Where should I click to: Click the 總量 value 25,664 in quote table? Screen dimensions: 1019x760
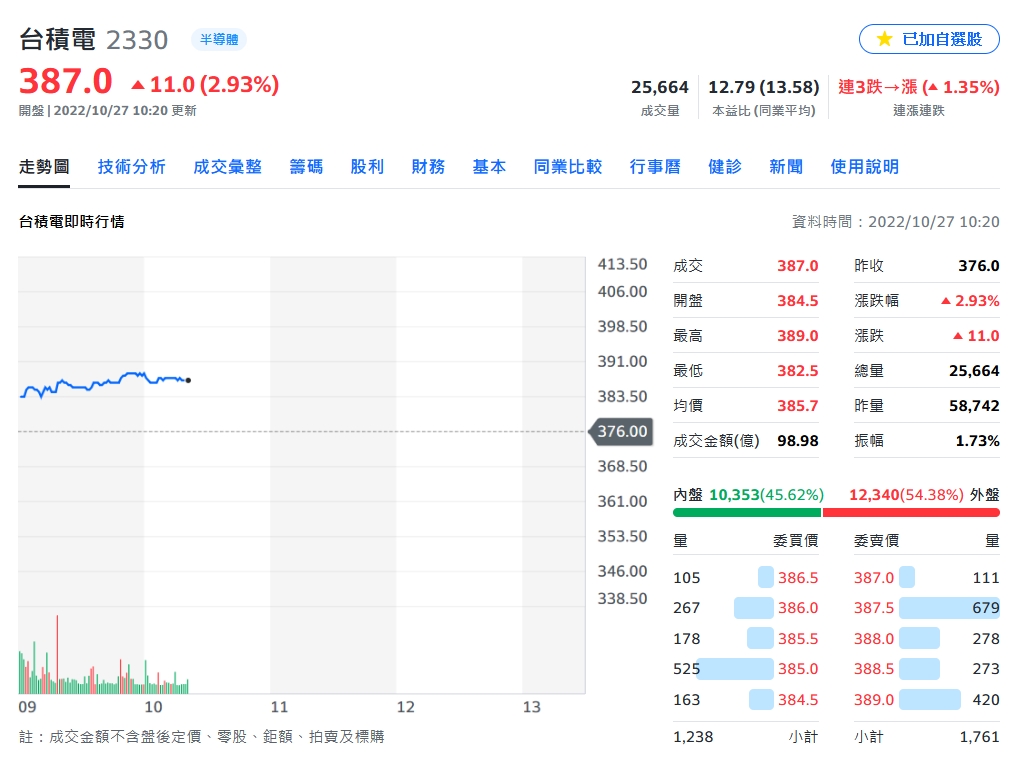click(x=974, y=371)
